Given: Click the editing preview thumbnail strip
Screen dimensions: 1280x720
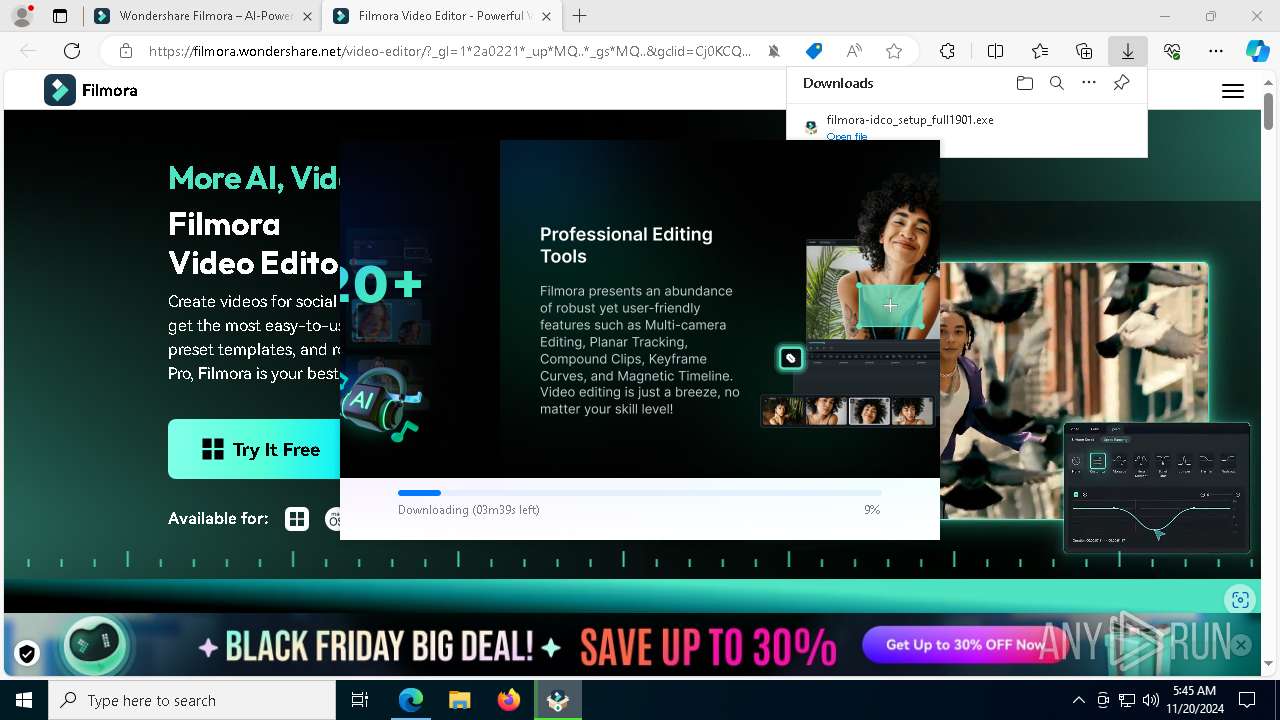Looking at the screenshot, I should [848, 411].
